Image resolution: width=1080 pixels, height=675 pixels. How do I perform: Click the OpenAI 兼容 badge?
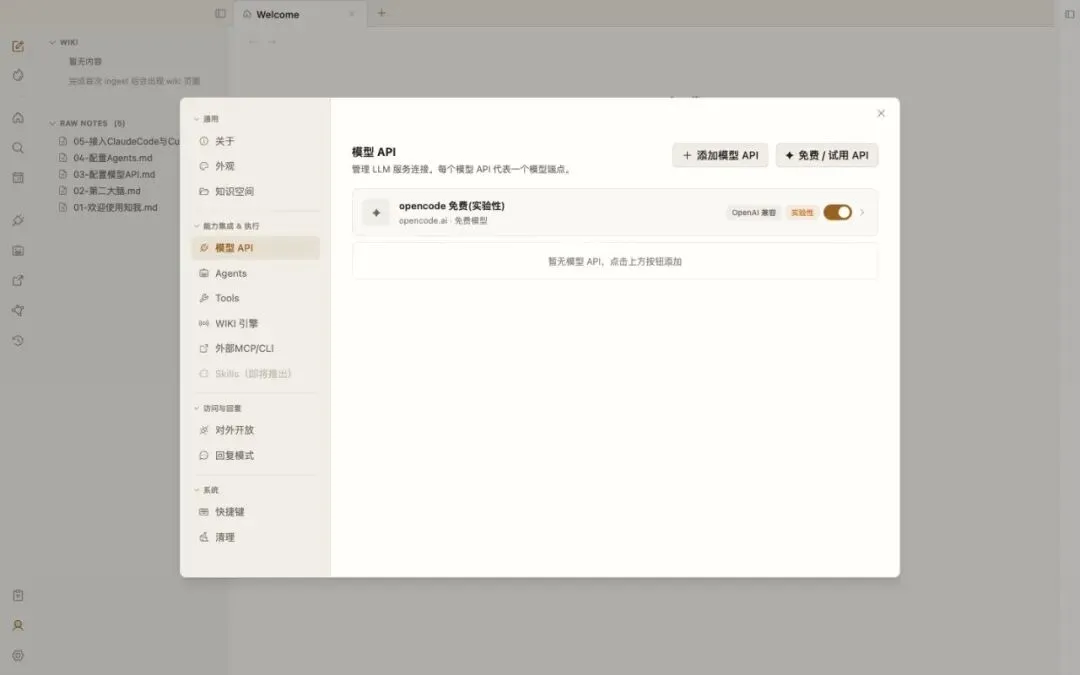click(x=754, y=213)
